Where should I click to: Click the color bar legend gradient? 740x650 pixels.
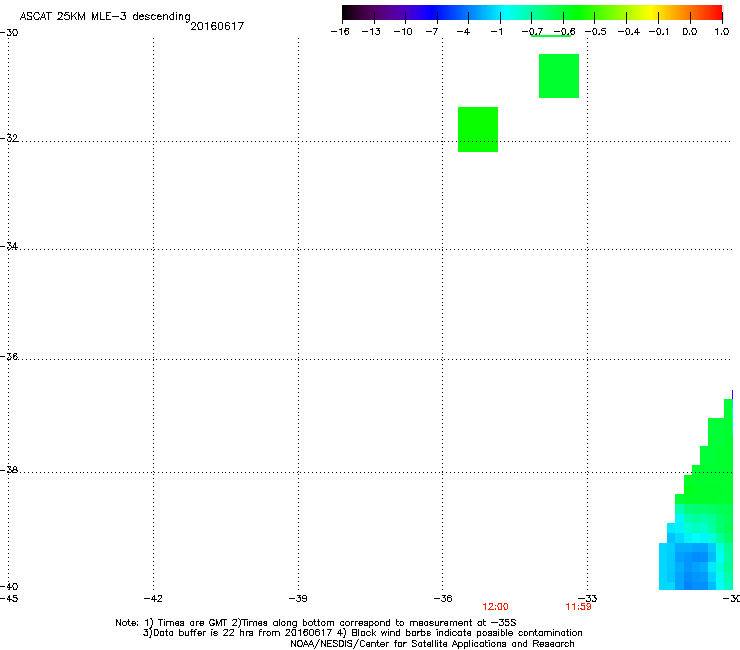[x=532, y=13]
